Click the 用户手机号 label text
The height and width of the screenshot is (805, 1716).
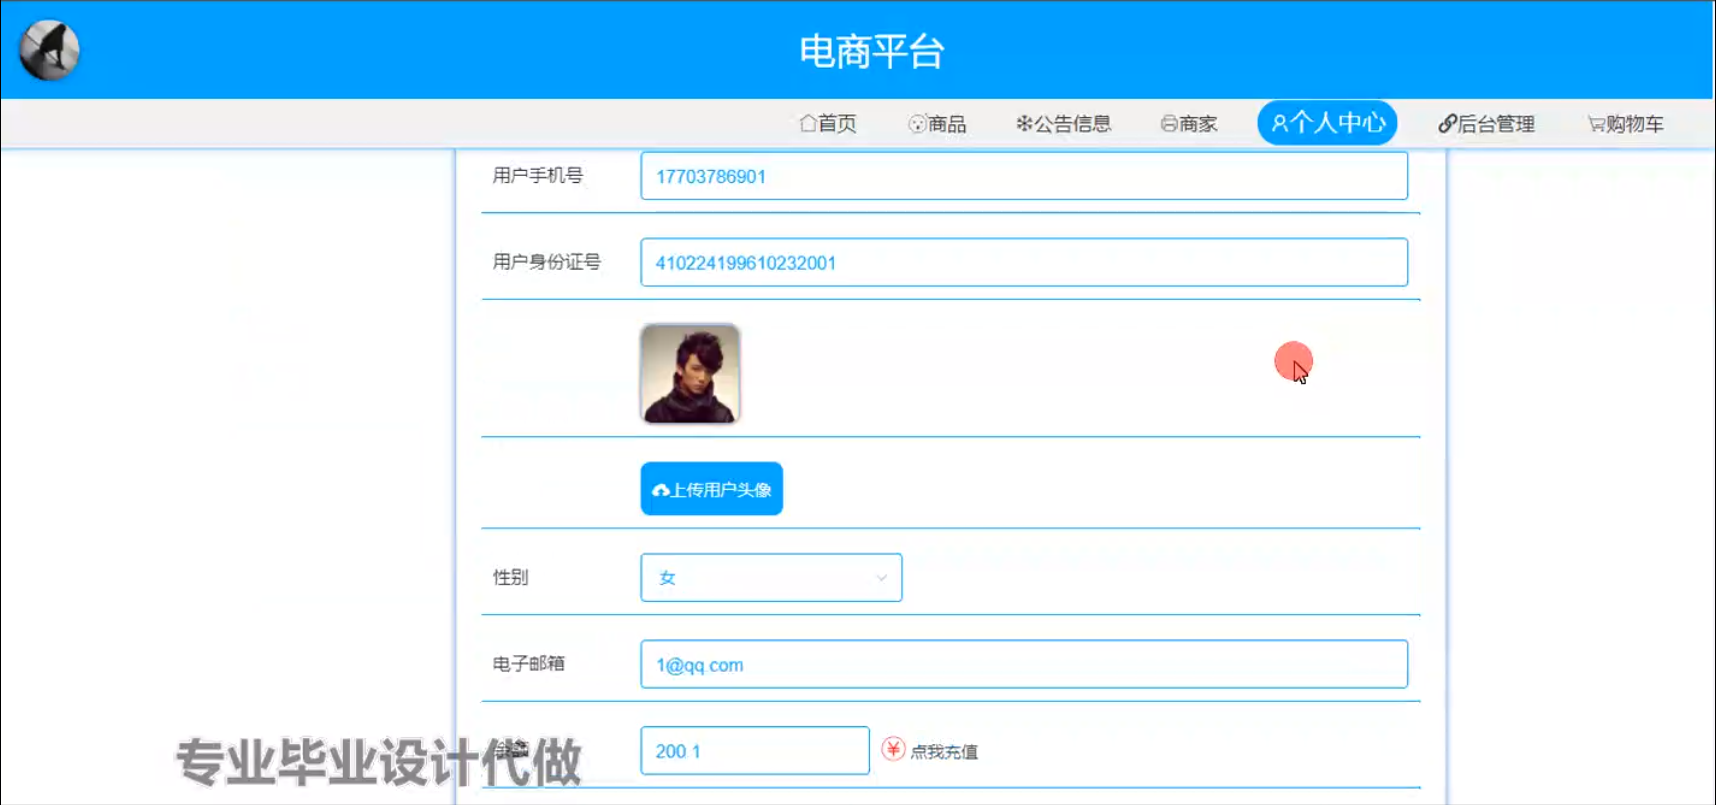pos(538,176)
